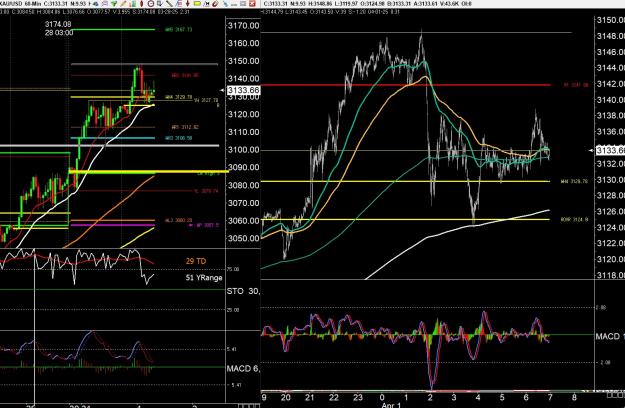This screenshot has height=408, width=625.
Task: Click the 'MACD 6,' label in left chart
Action: (x=243, y=369)
